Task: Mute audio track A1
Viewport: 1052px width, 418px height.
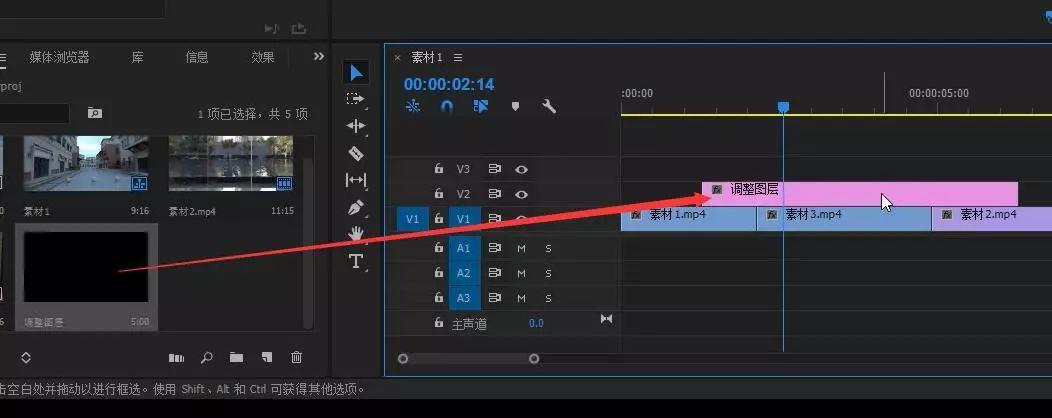Action: point(521,249)
